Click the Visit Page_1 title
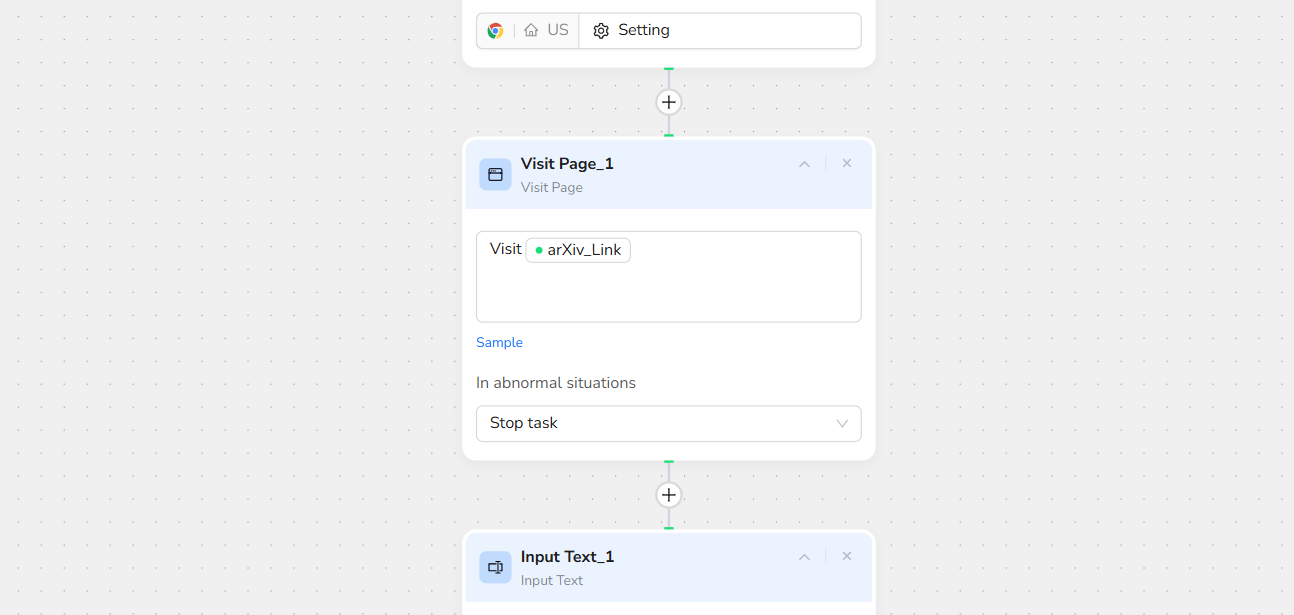Screen dimensions: 1294x615 click(x=567, y=164)
